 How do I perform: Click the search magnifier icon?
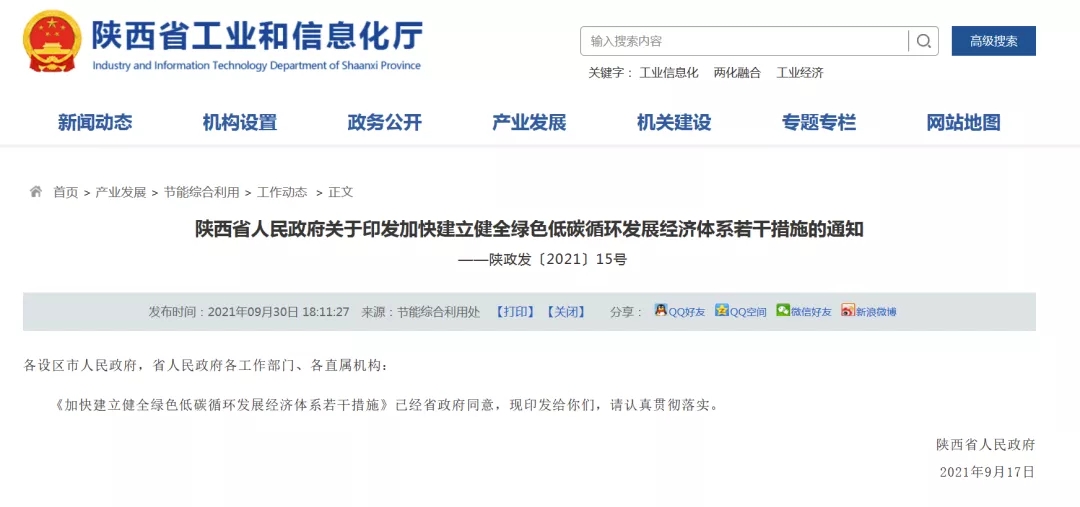[x=923, y=41]
